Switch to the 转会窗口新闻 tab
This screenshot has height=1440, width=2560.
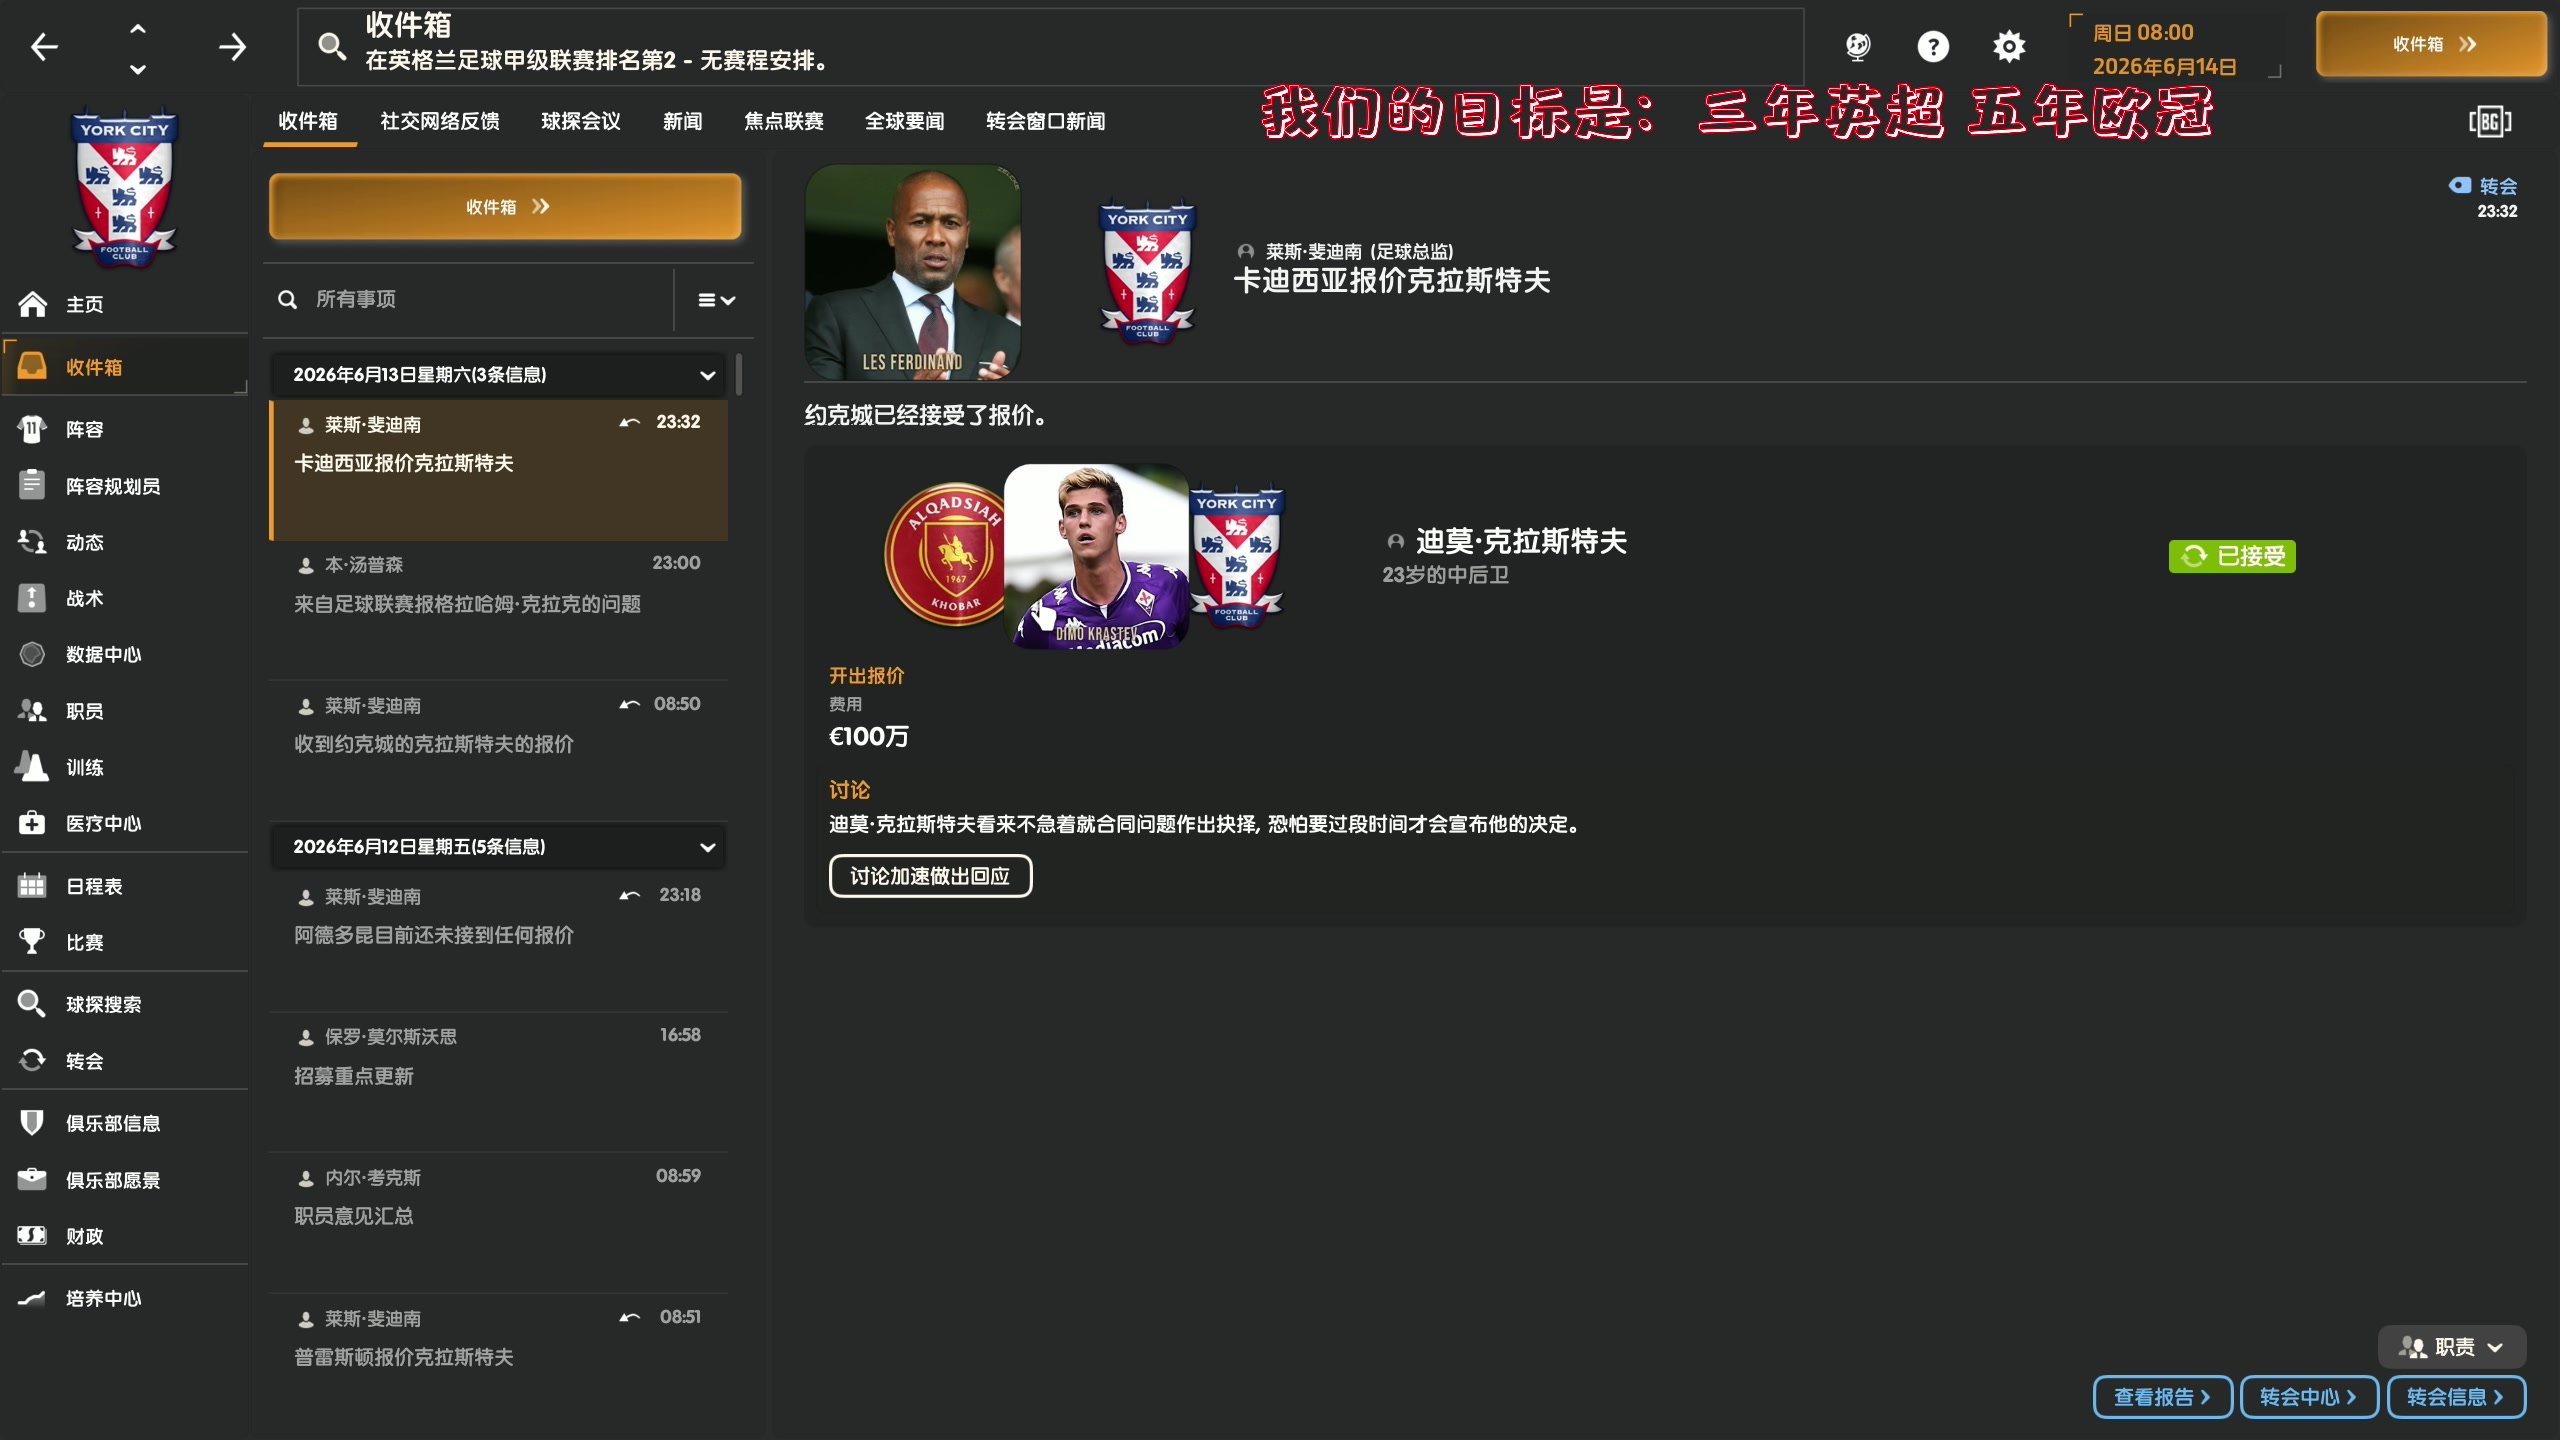(x=1044, y=121)
